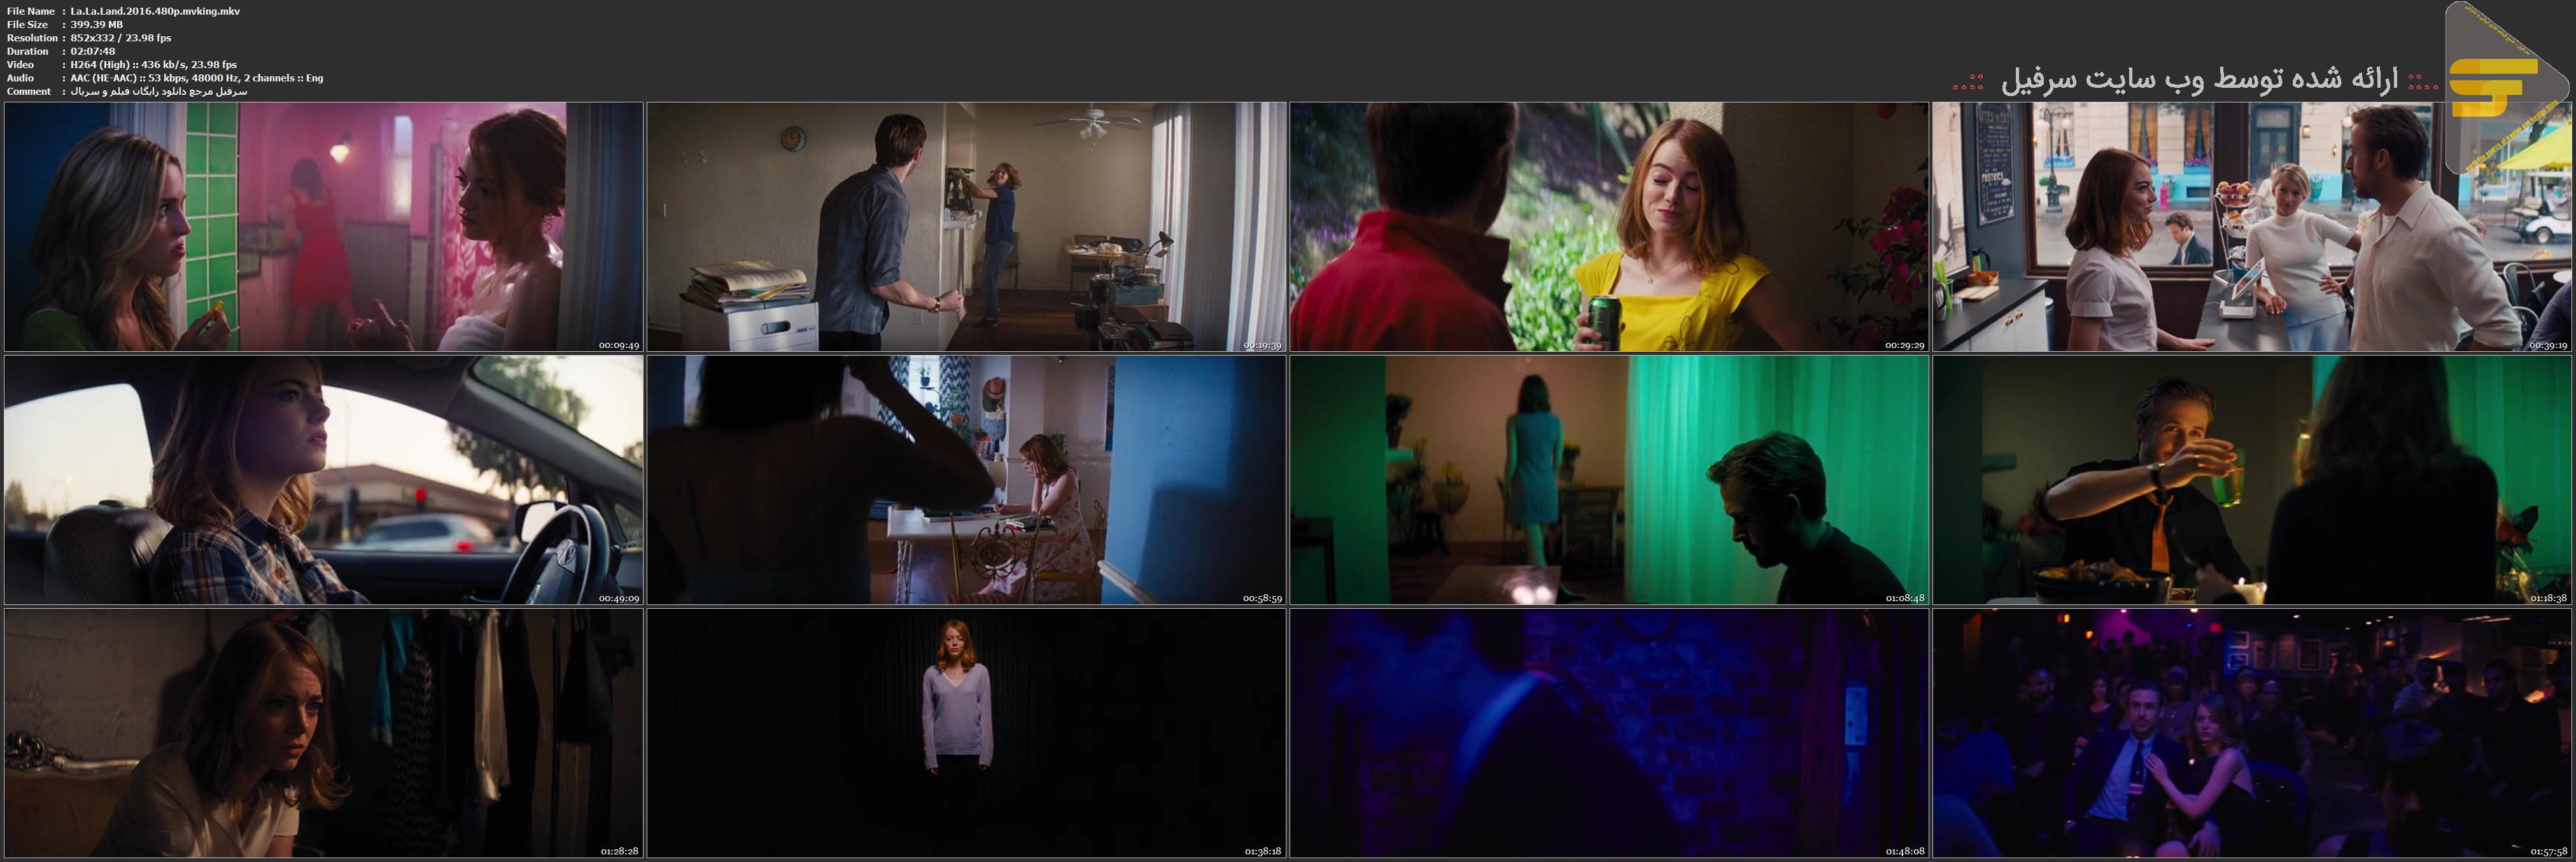Click the Persian Comment text line
This screenshot has height=862, width=2576.
click(158, 91)
